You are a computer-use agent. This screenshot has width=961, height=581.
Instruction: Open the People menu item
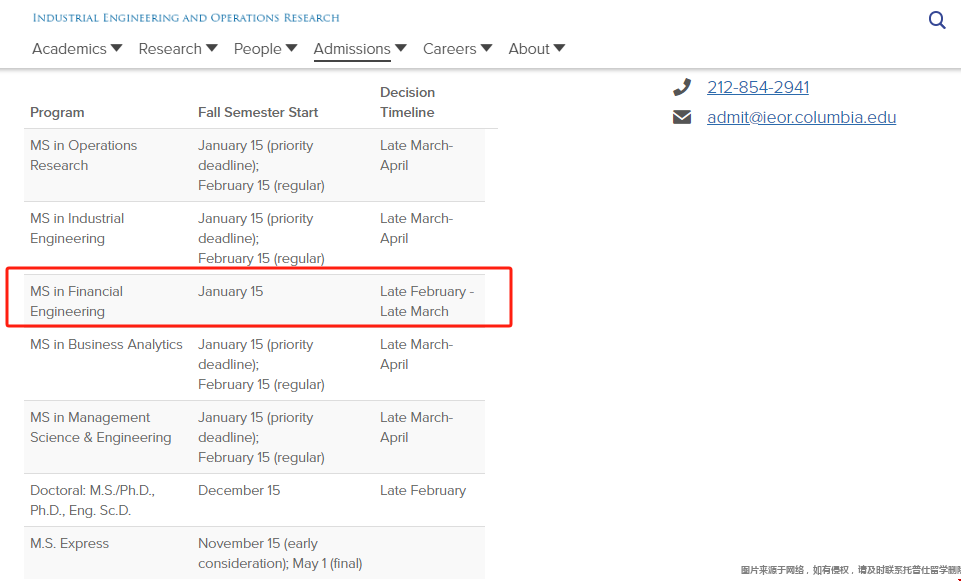[x=257, y=49]
